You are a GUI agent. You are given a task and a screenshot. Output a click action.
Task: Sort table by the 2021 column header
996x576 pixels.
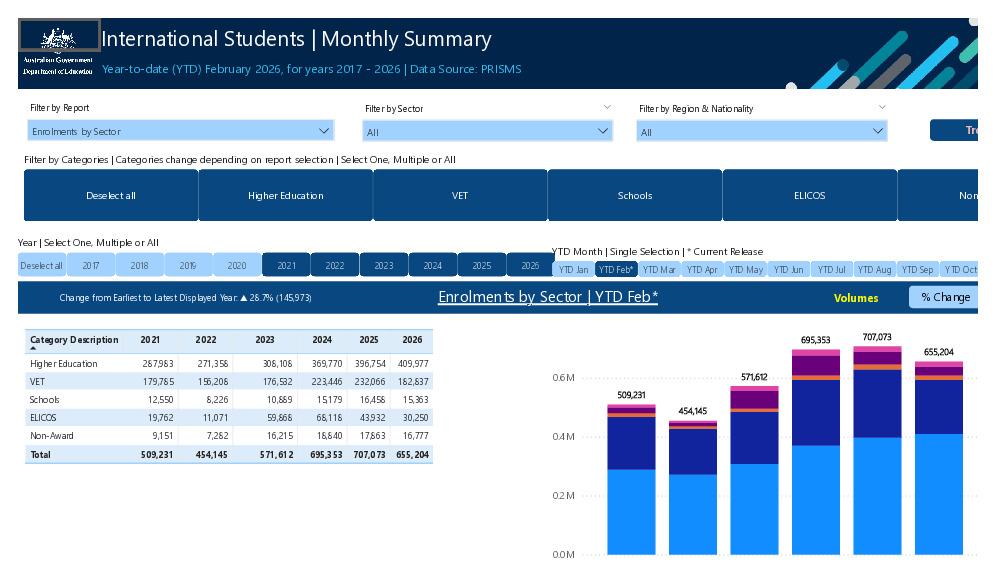(150, 339)
